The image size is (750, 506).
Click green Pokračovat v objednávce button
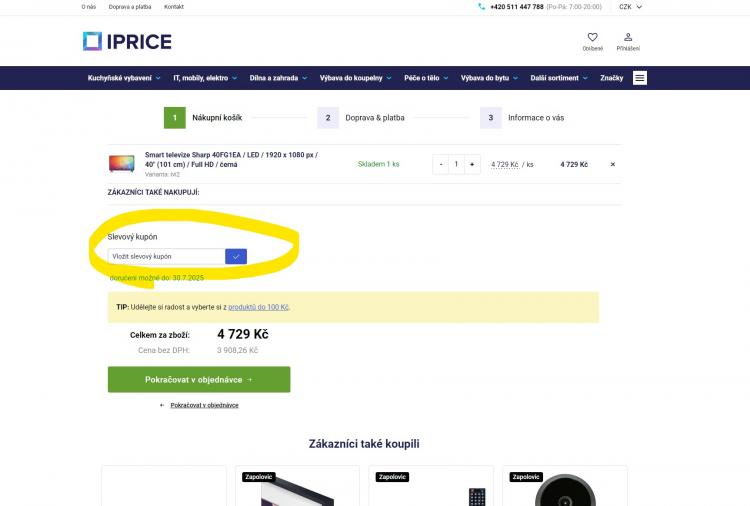[199, 380]
